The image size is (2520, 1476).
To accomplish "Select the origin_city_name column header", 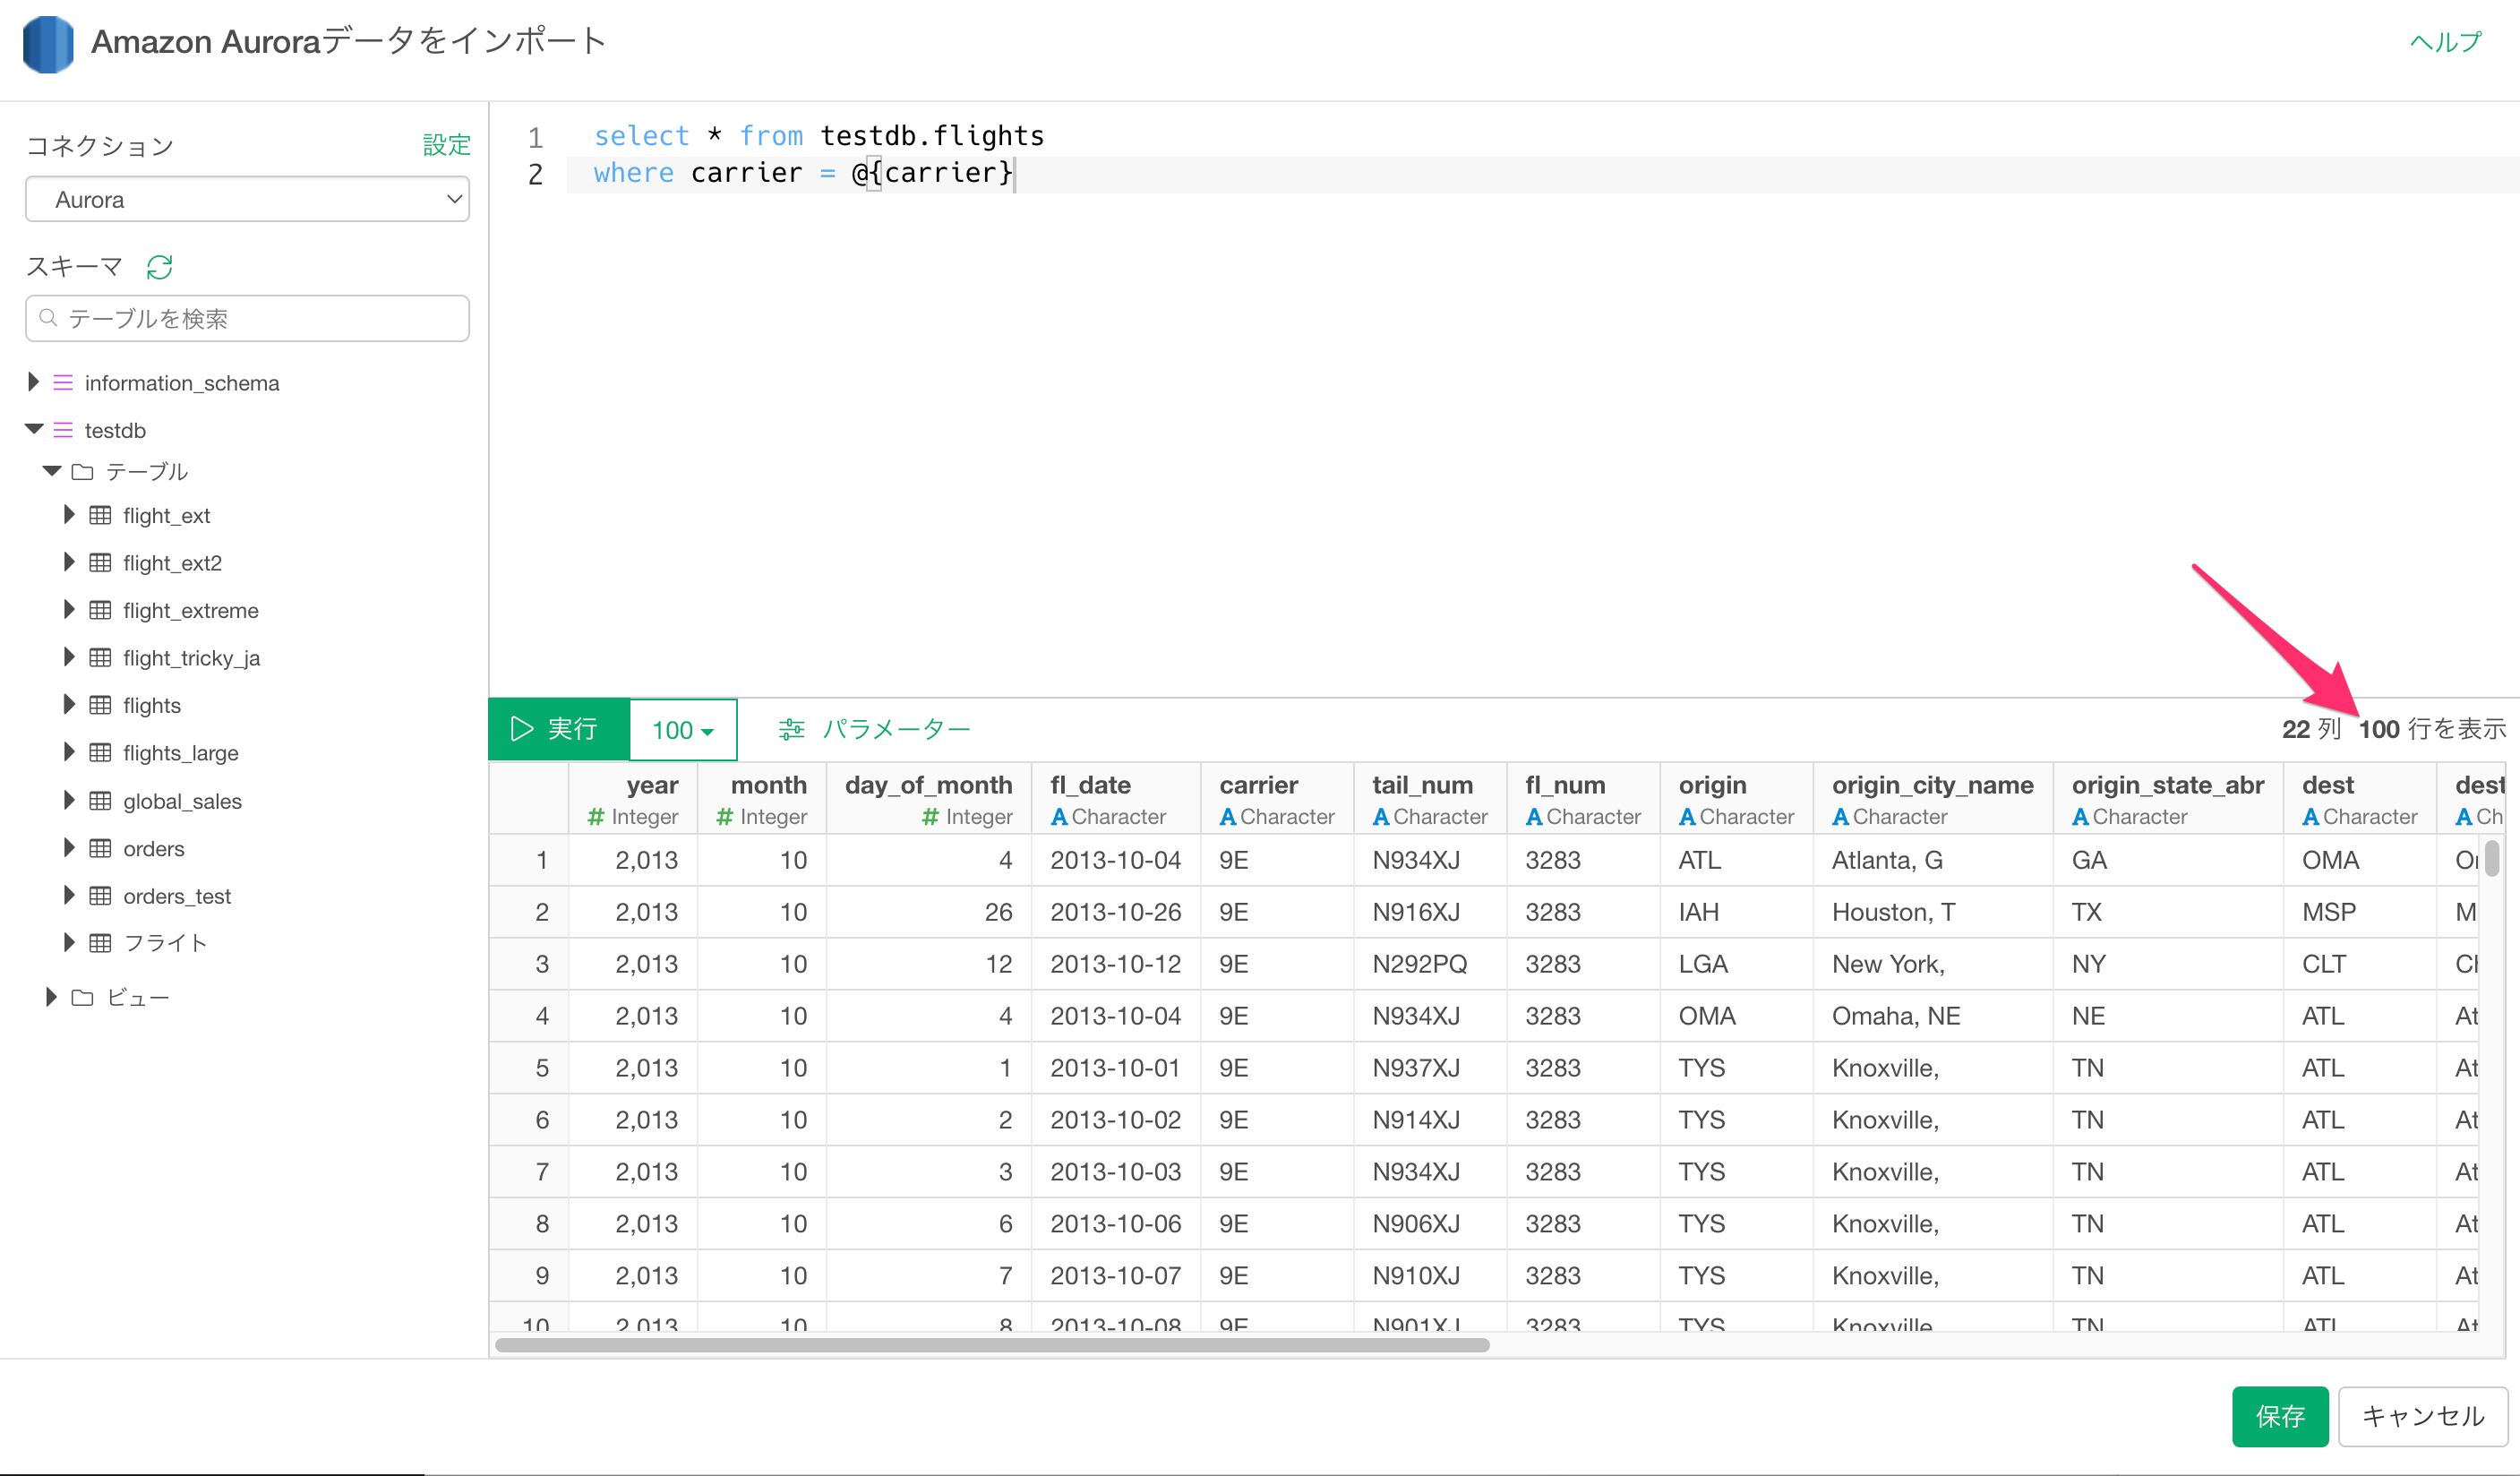I will [x=1933, y=799].
